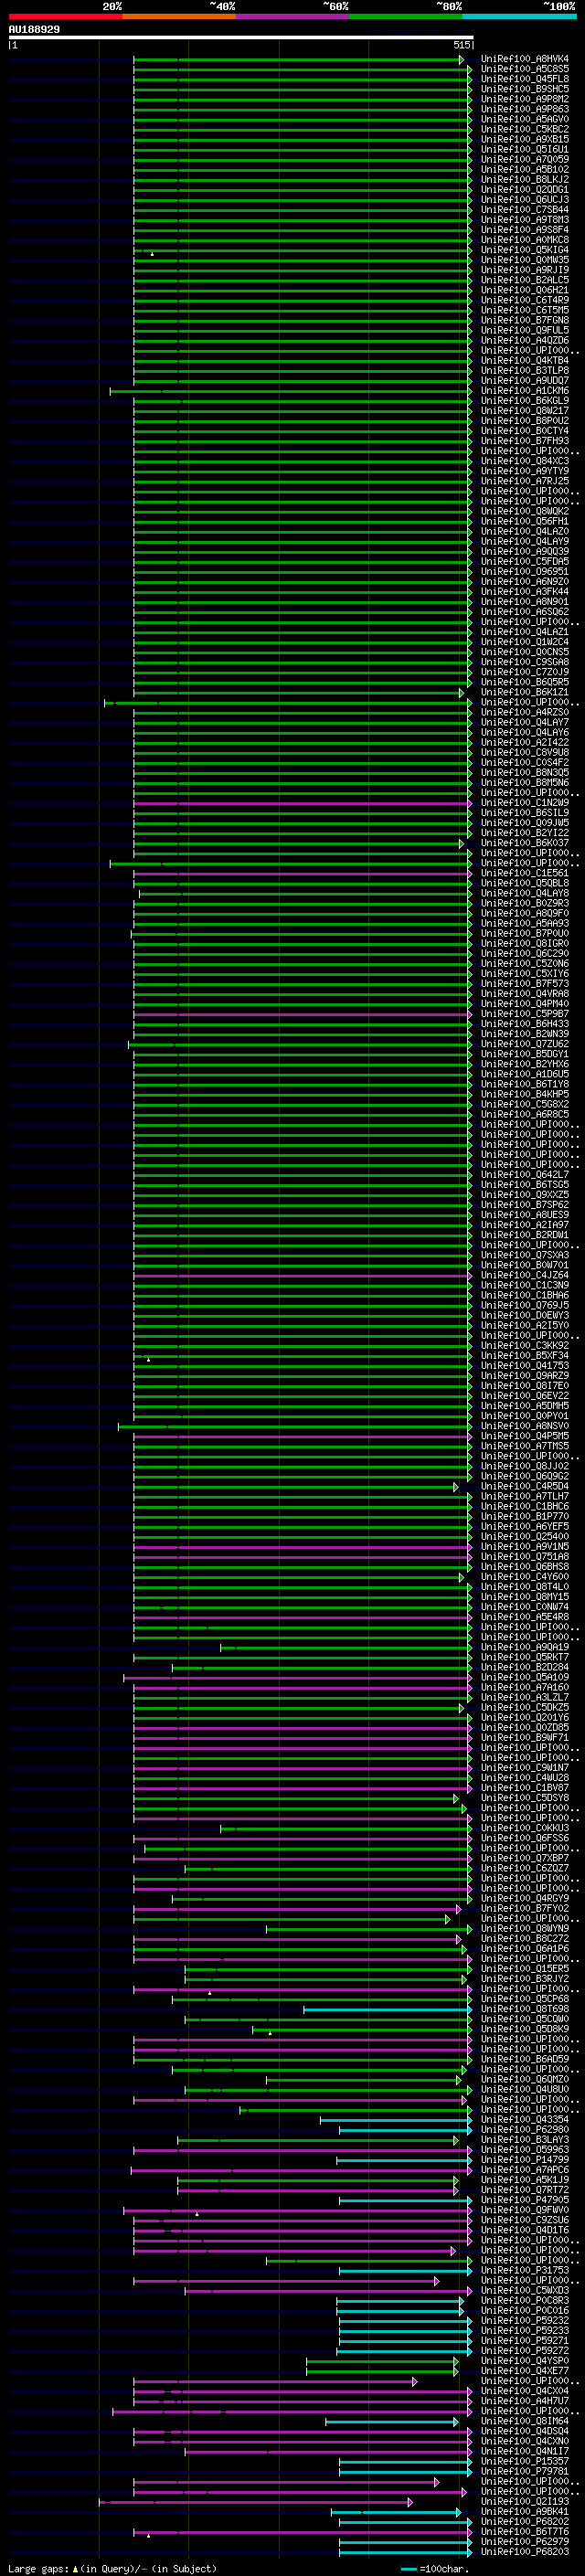Open hit UniRef100_C5KBC2

click(525, 129)
